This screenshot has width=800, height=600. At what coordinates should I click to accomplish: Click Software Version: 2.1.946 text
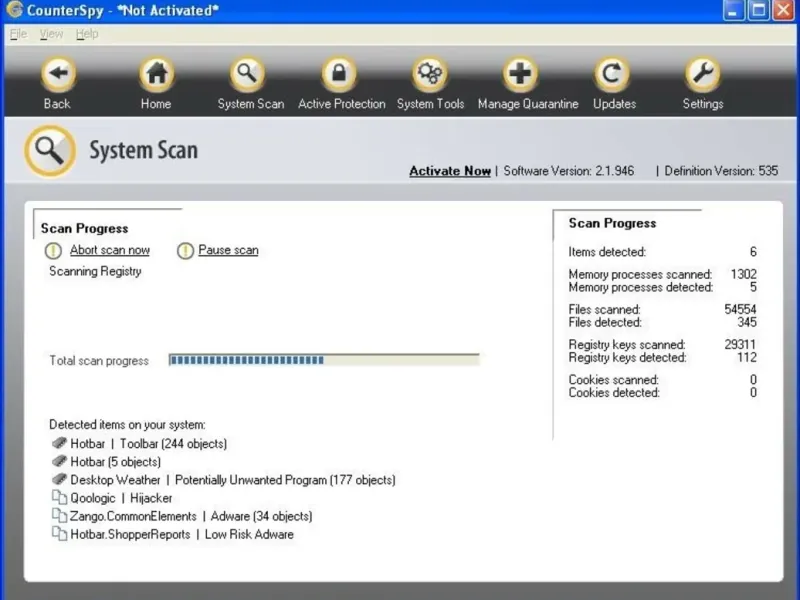[x=569, y=171]
